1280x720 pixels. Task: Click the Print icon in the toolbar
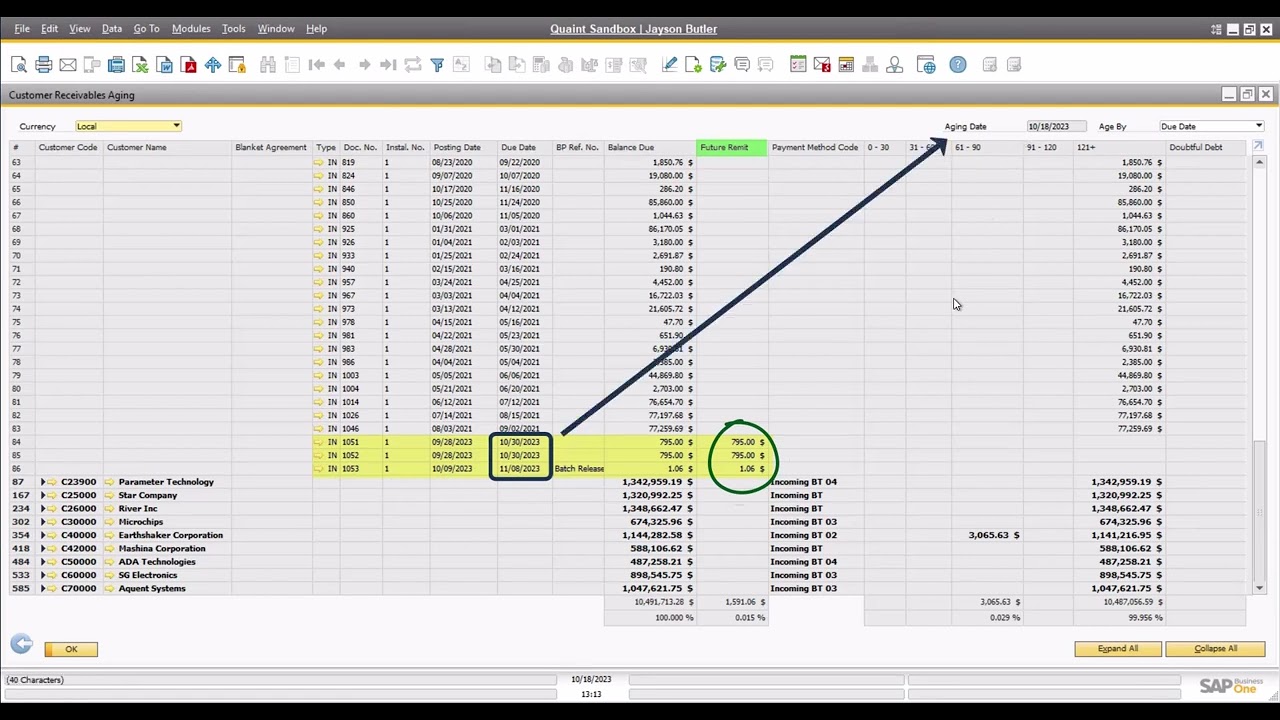pos(43,65)
